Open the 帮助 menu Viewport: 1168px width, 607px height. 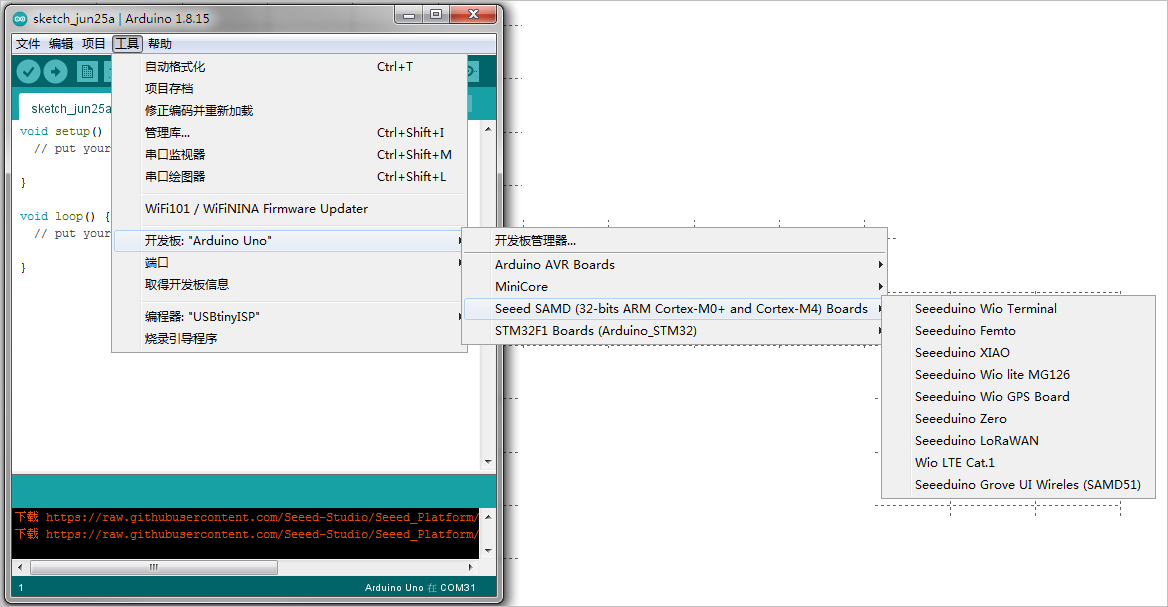click(x=159, y=44)
